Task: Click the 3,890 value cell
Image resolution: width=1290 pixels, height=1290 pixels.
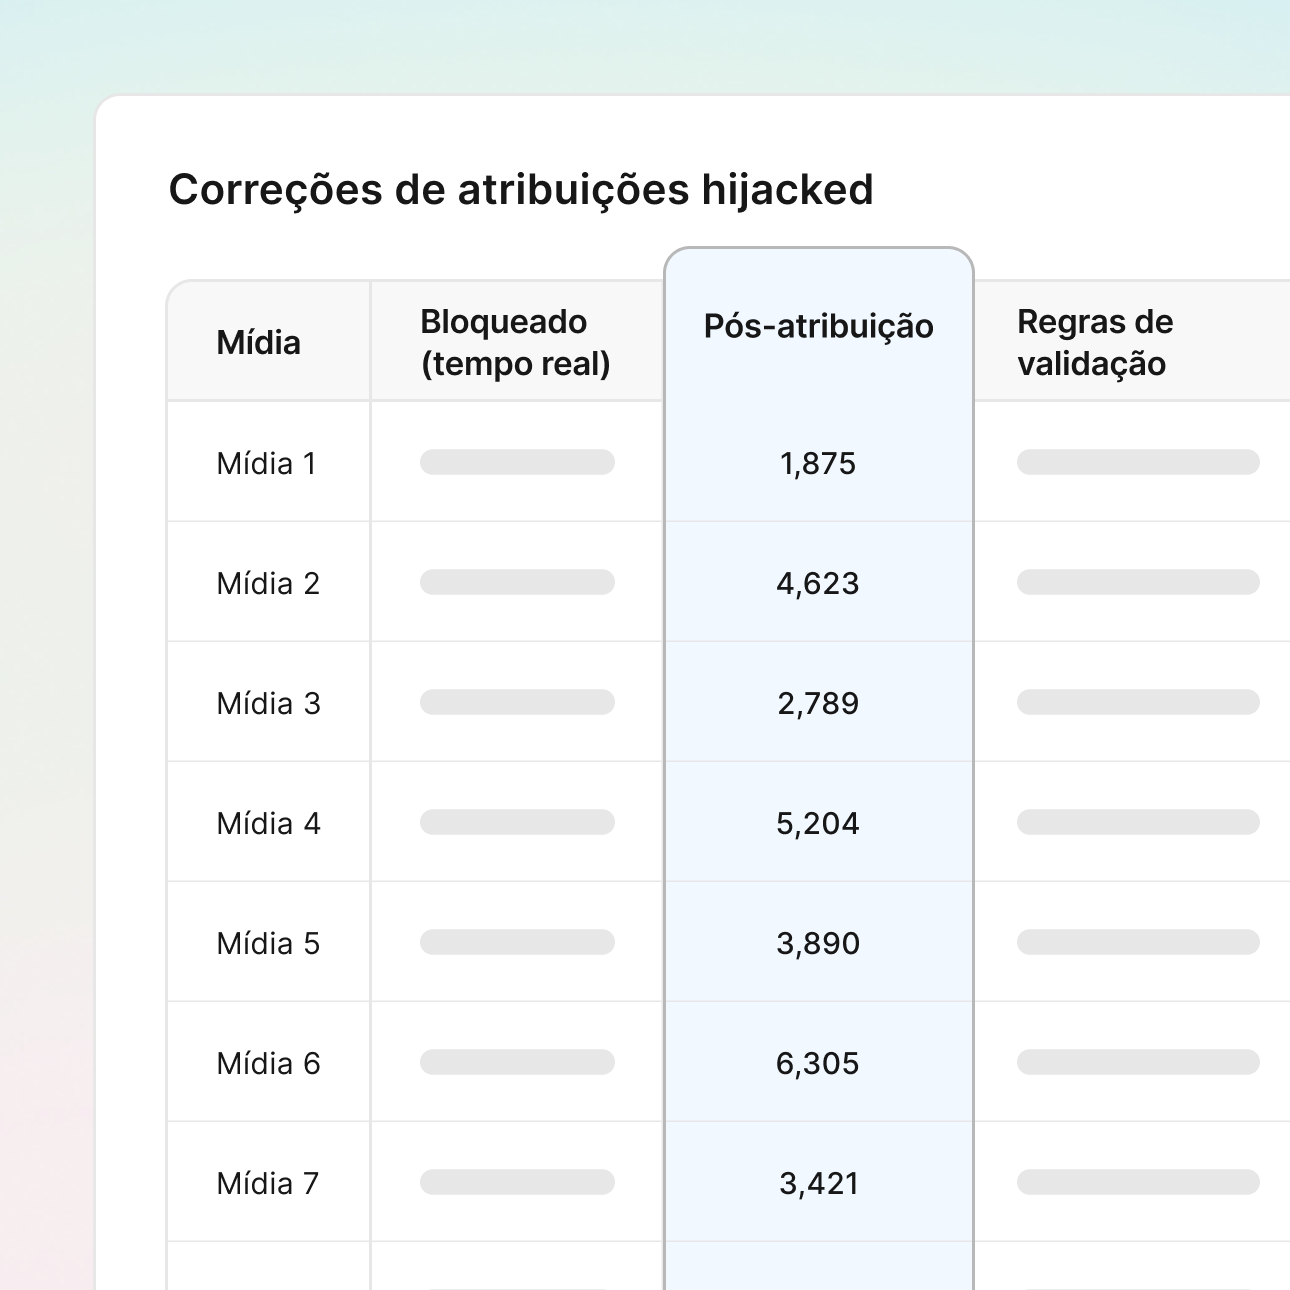Action: [x=818, y=944]
